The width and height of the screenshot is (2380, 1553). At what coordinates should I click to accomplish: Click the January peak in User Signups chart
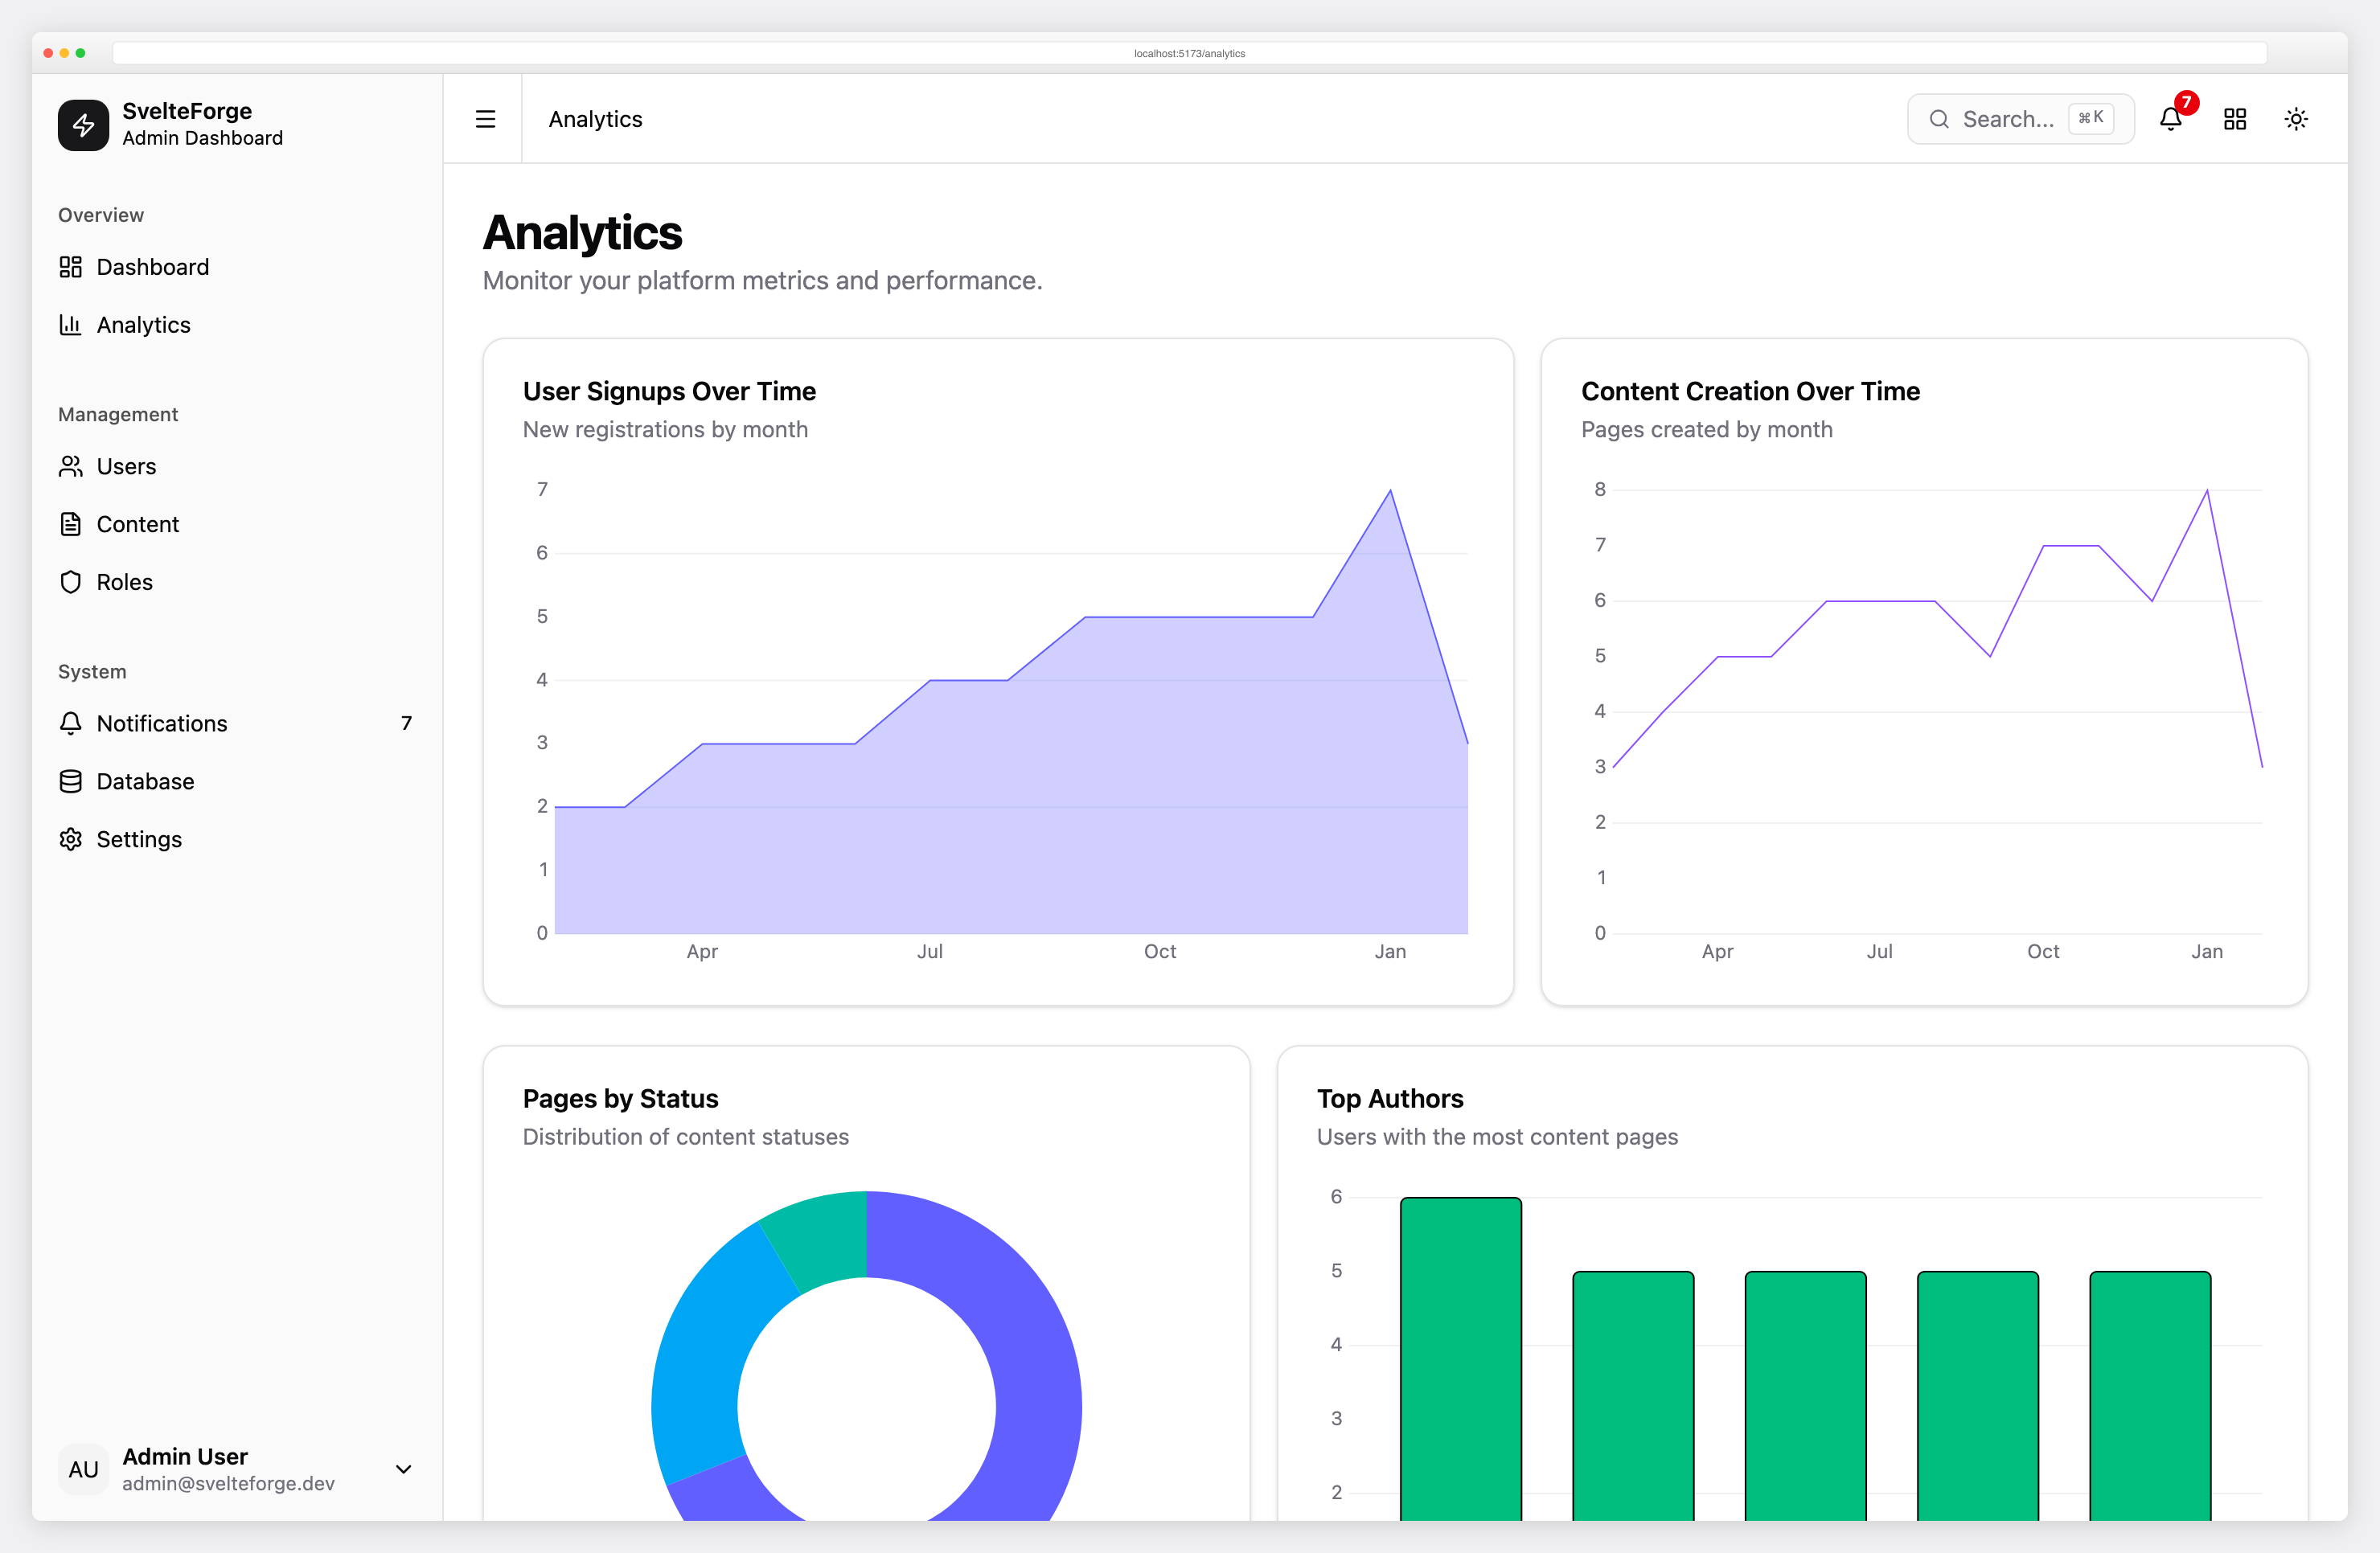pyautogui.click(x=1390, y=490)
